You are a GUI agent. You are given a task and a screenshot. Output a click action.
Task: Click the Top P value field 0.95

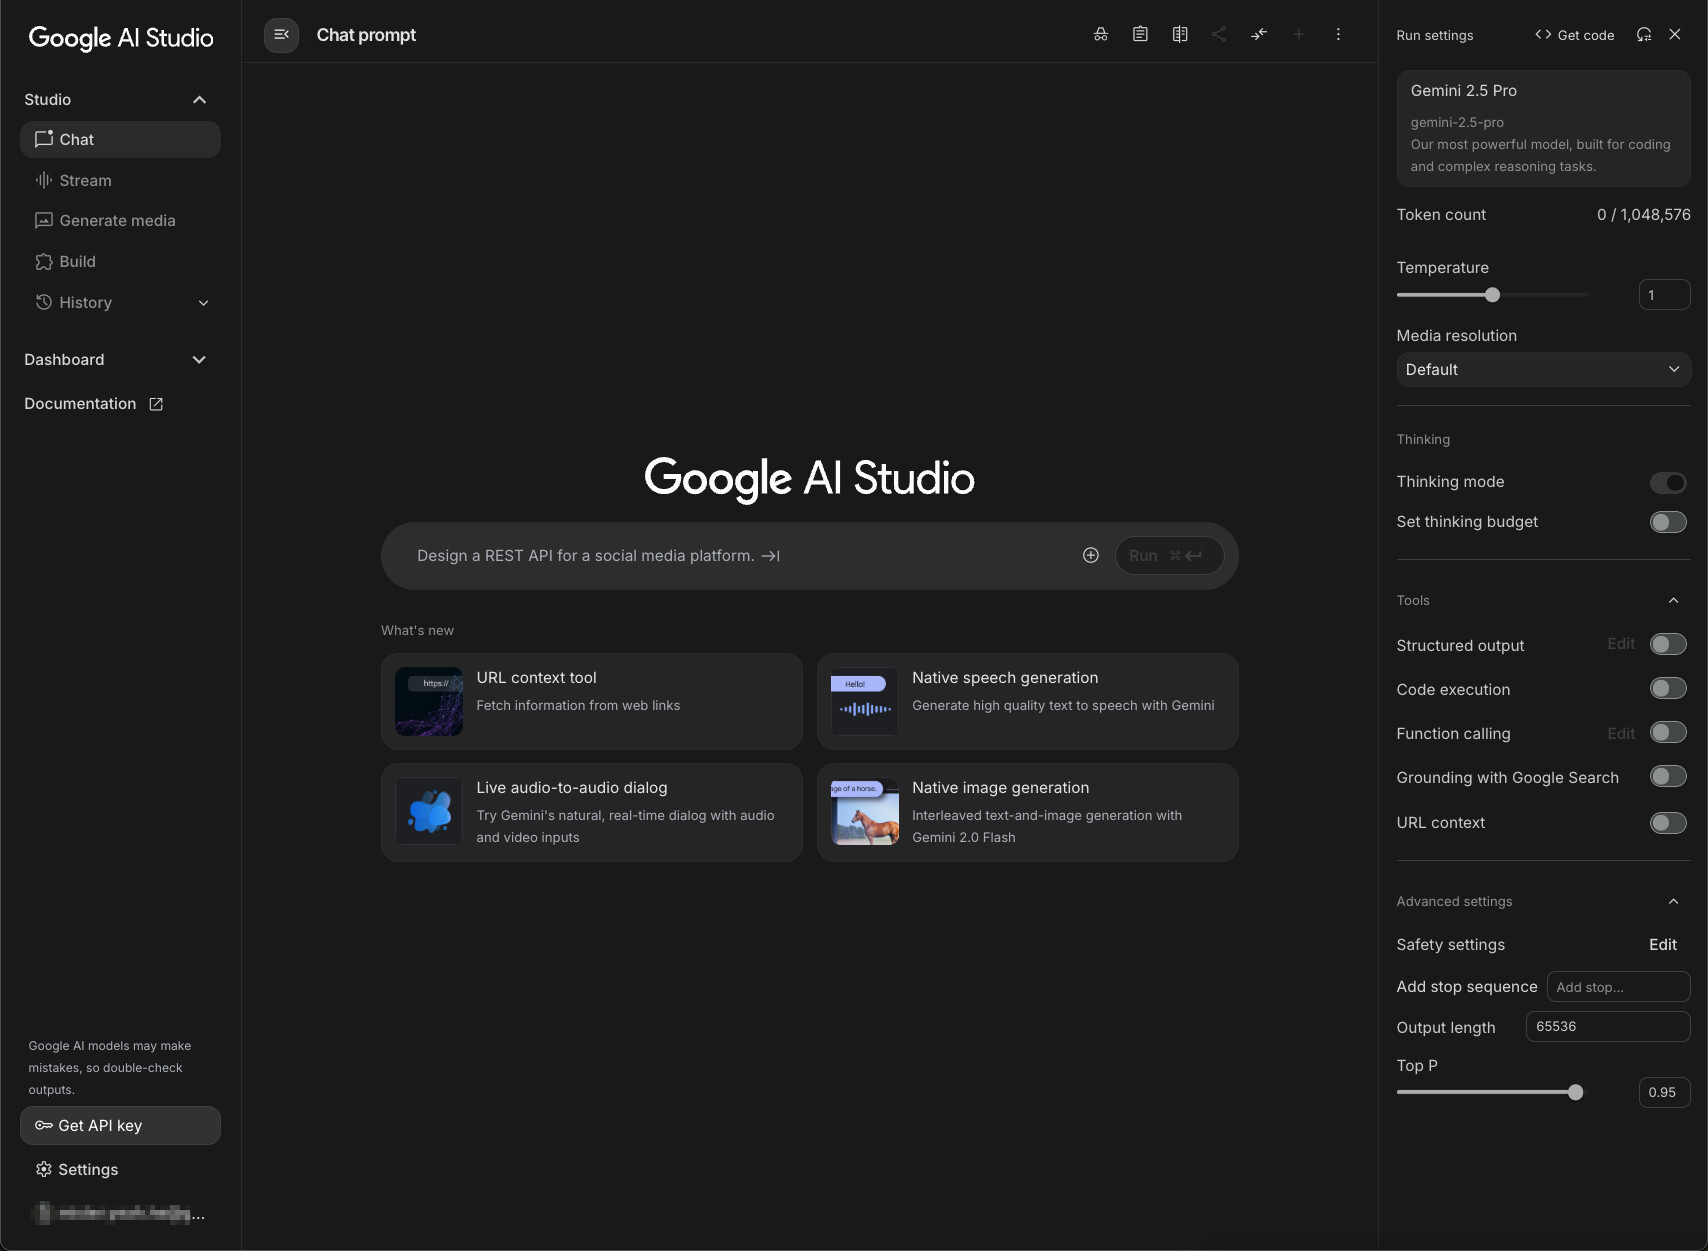pos(1664,1092)
